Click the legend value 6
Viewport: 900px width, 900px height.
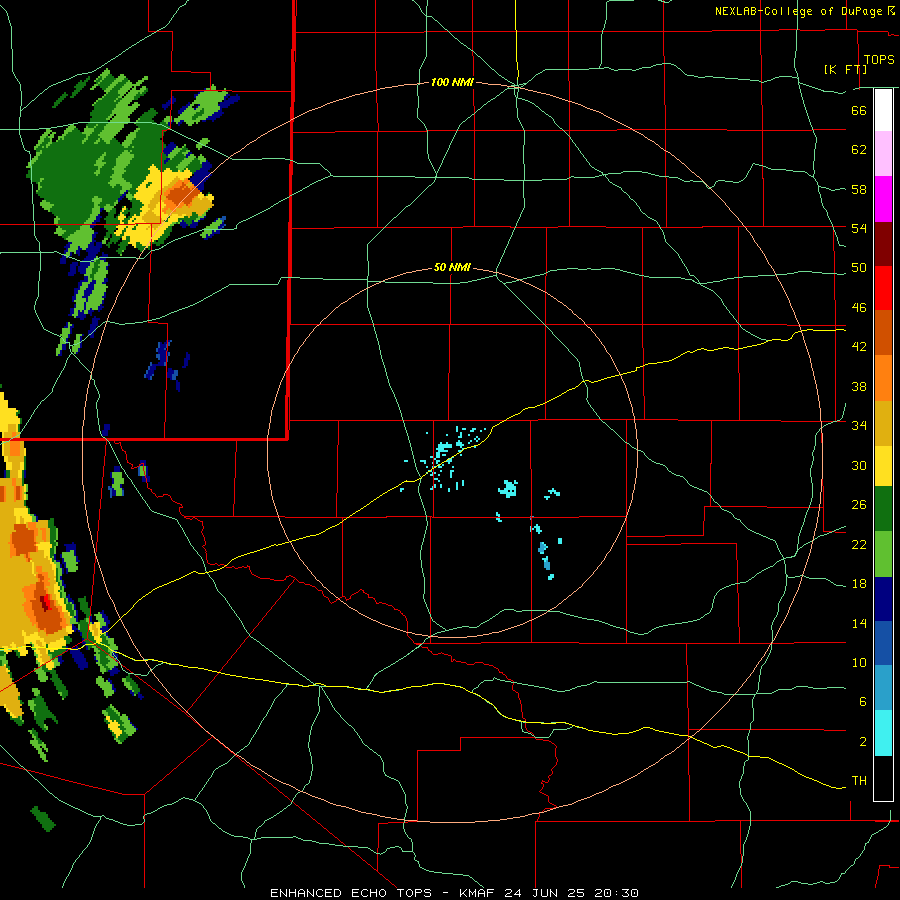pos(863,702)
